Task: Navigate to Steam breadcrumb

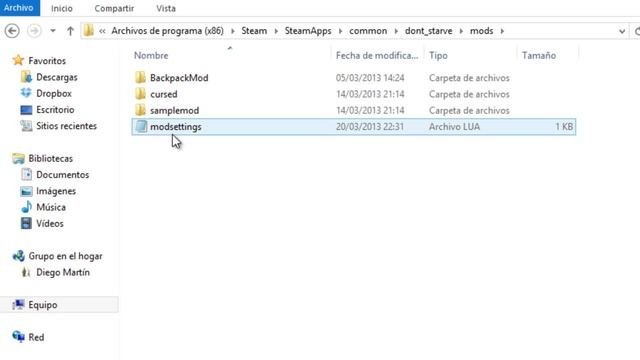Action: click(x=254, y=31)
